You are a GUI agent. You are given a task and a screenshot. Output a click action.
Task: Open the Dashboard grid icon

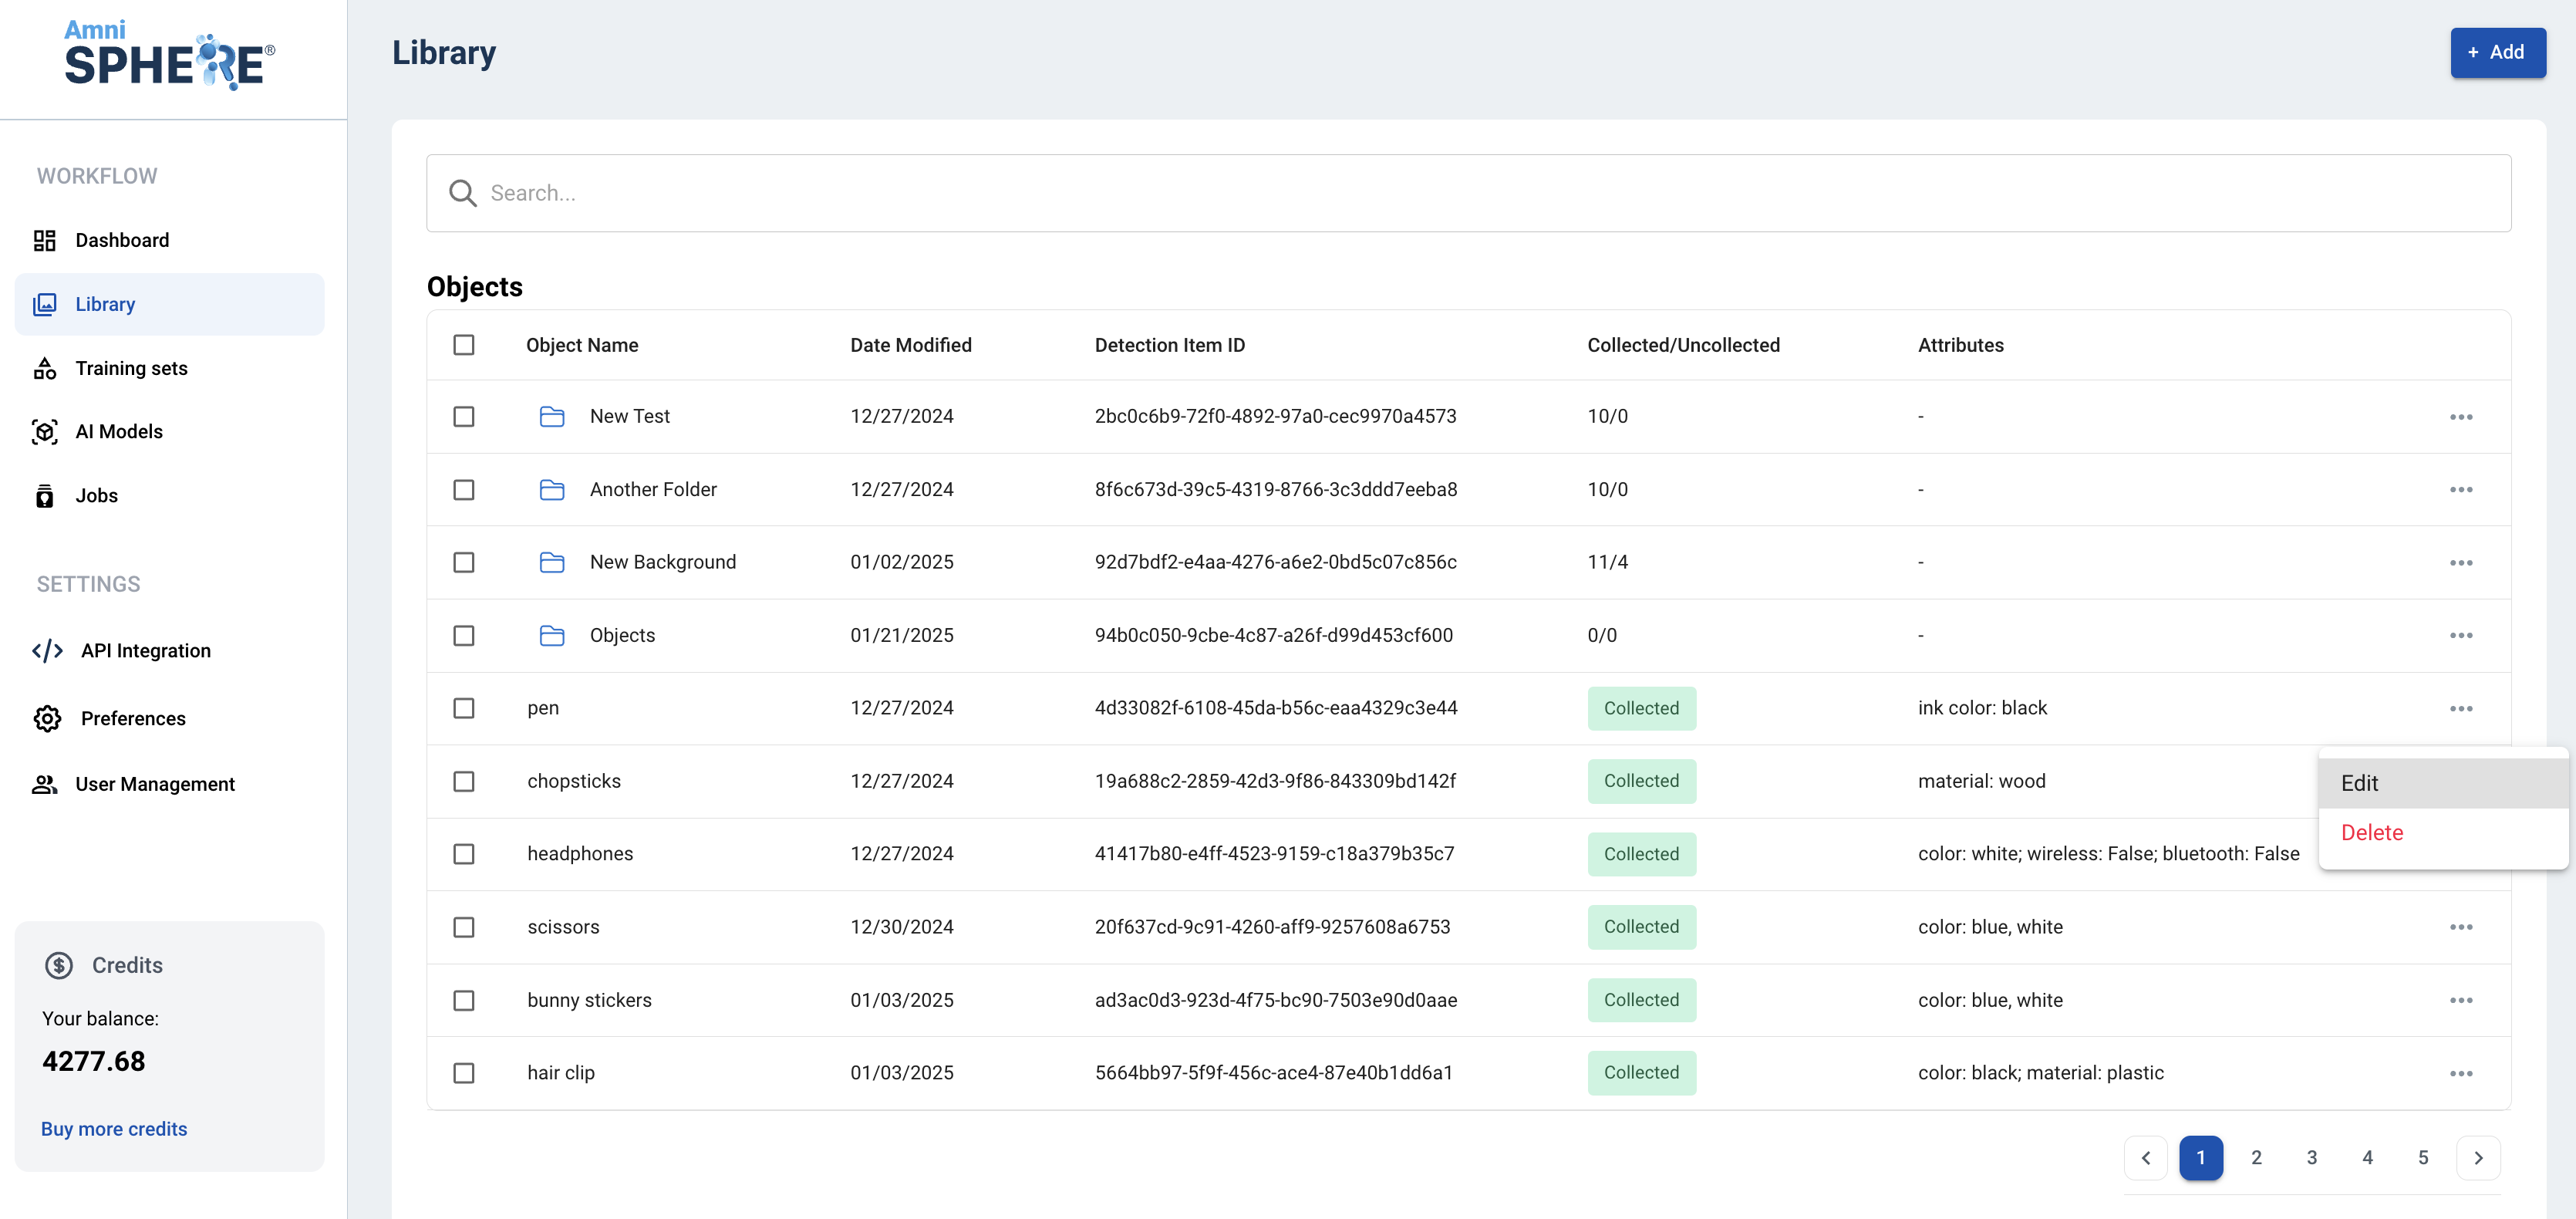click(x=44, y=240)
